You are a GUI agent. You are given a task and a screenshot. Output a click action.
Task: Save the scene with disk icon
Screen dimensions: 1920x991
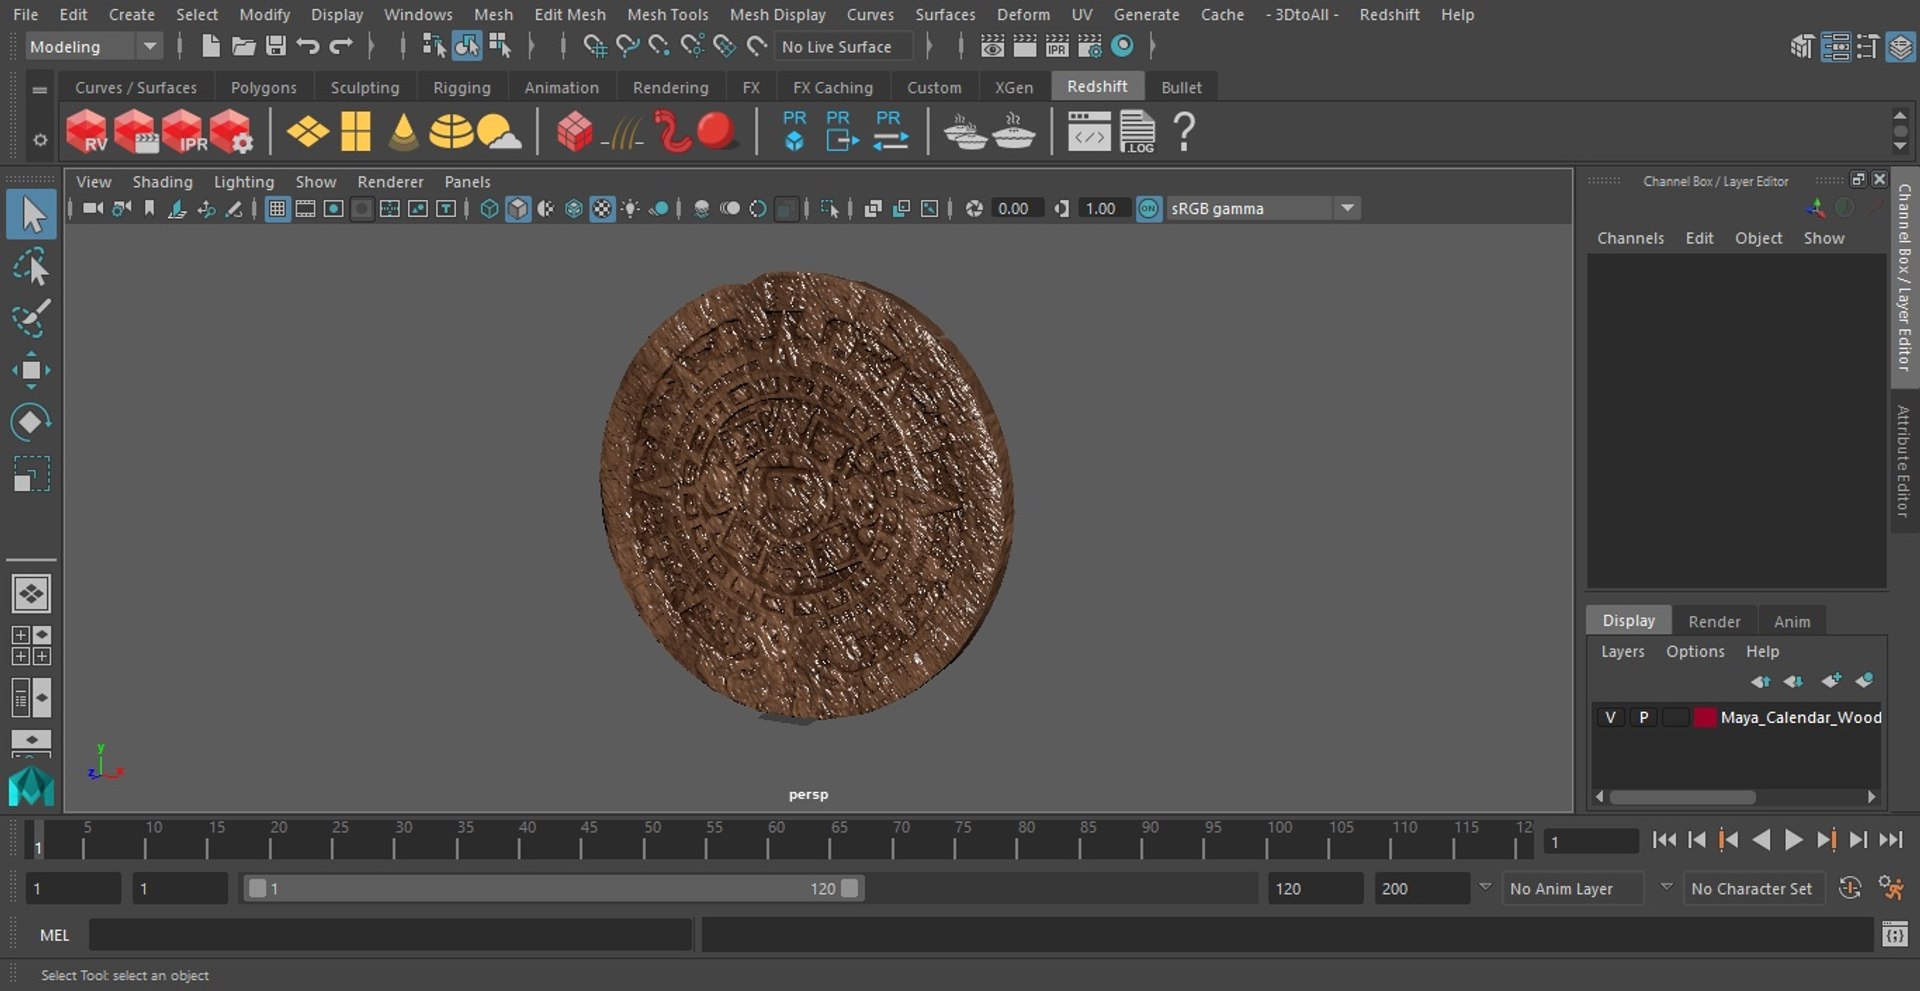[276, 46]
